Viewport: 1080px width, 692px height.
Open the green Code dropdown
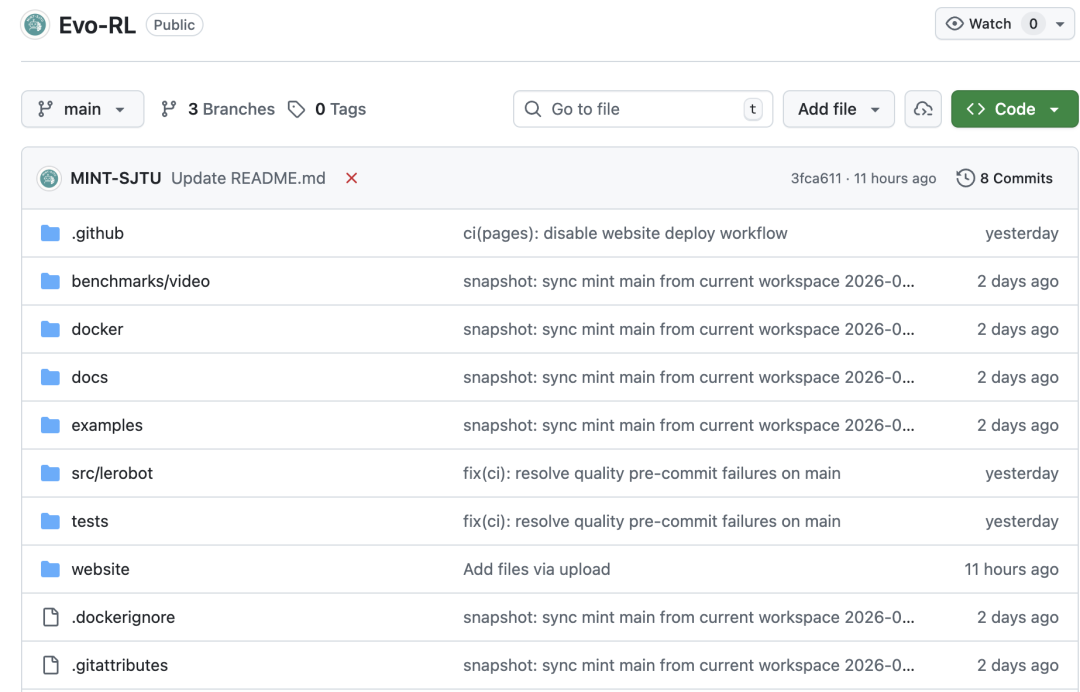(1014, 109)
